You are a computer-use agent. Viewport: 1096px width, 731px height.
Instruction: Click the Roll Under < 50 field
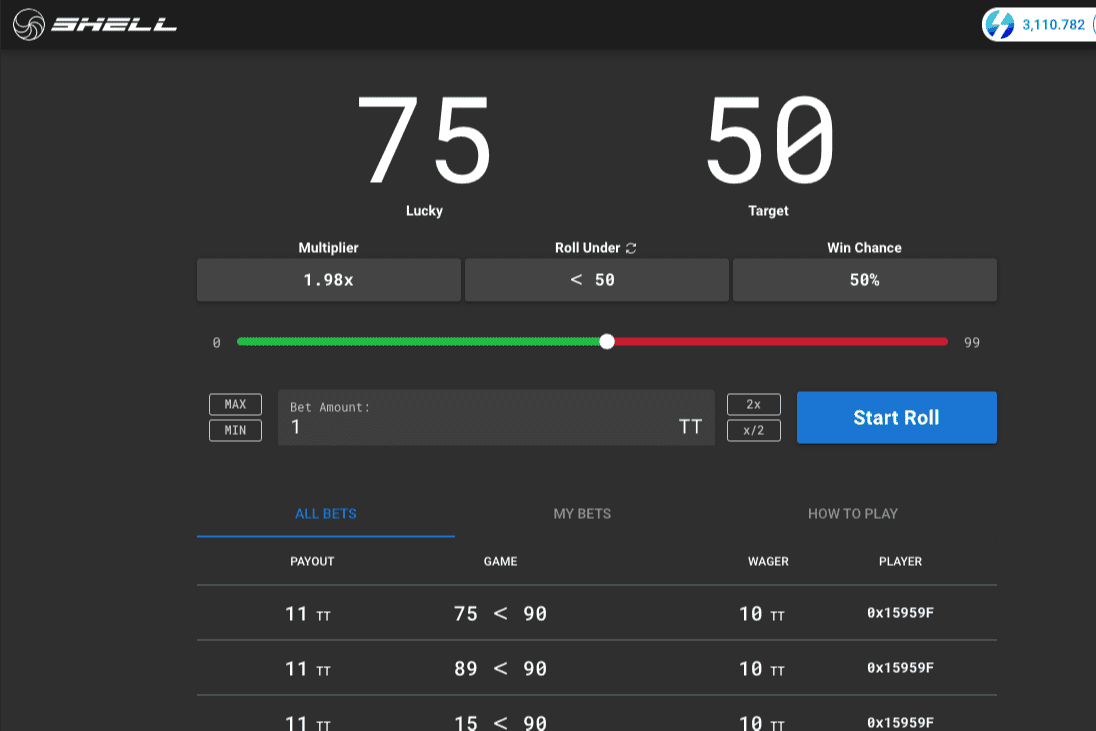click(596, 280)
